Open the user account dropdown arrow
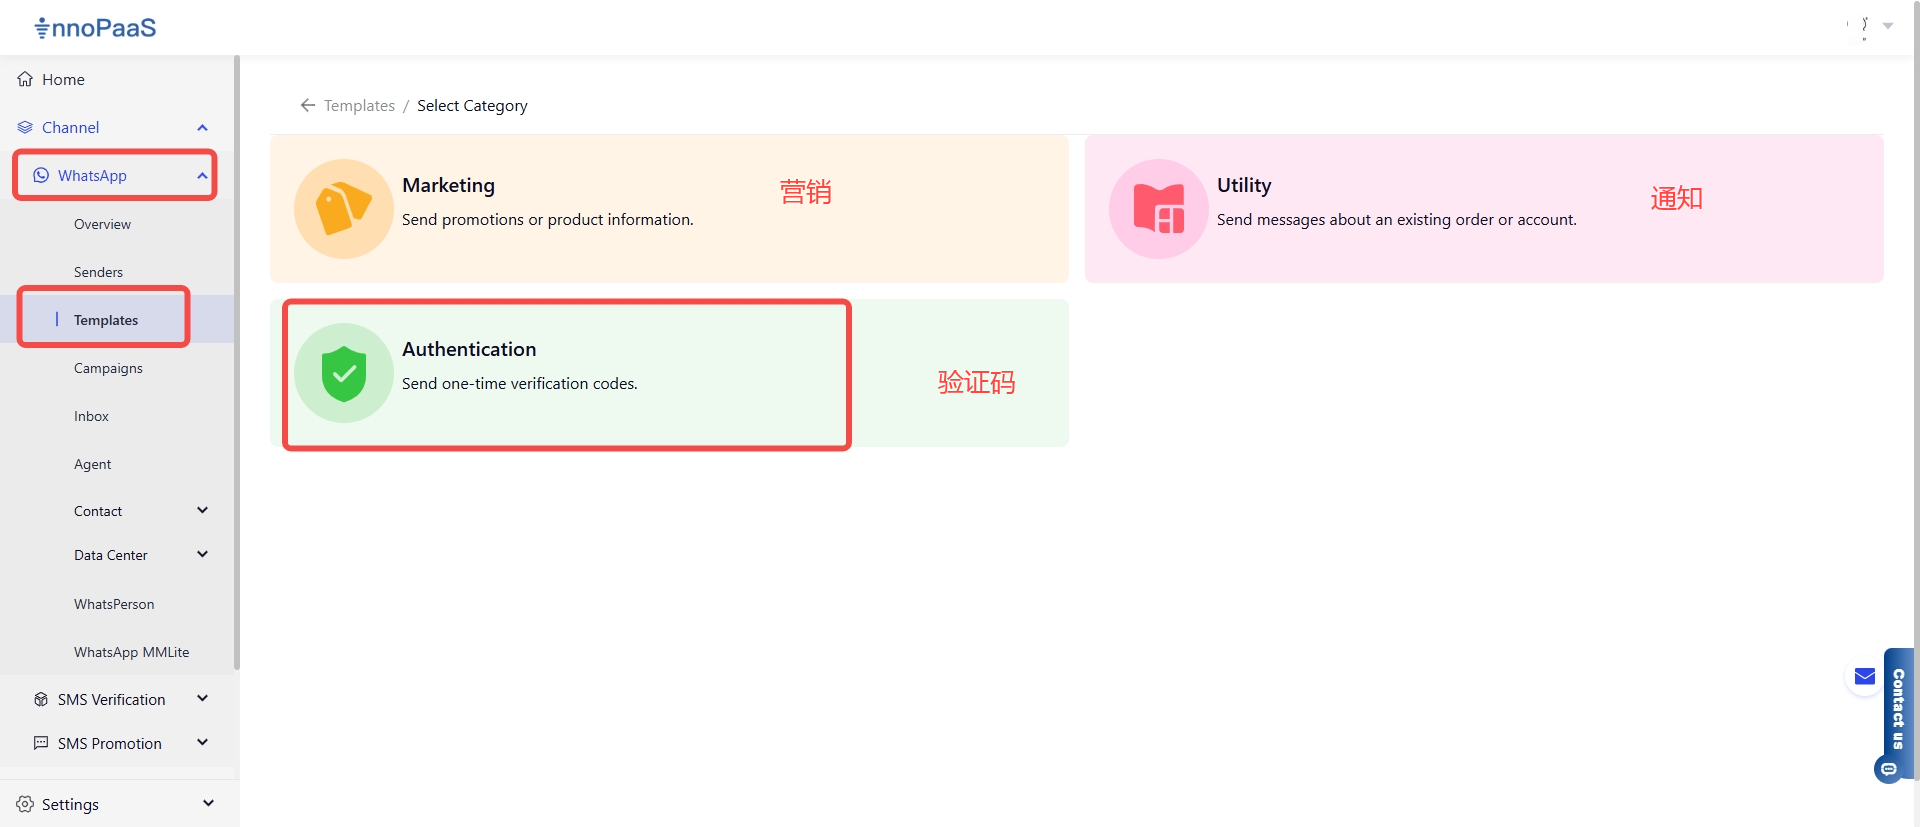Image resolution: width=1920 pixels, height=827 pixels. coord(1888,26)
